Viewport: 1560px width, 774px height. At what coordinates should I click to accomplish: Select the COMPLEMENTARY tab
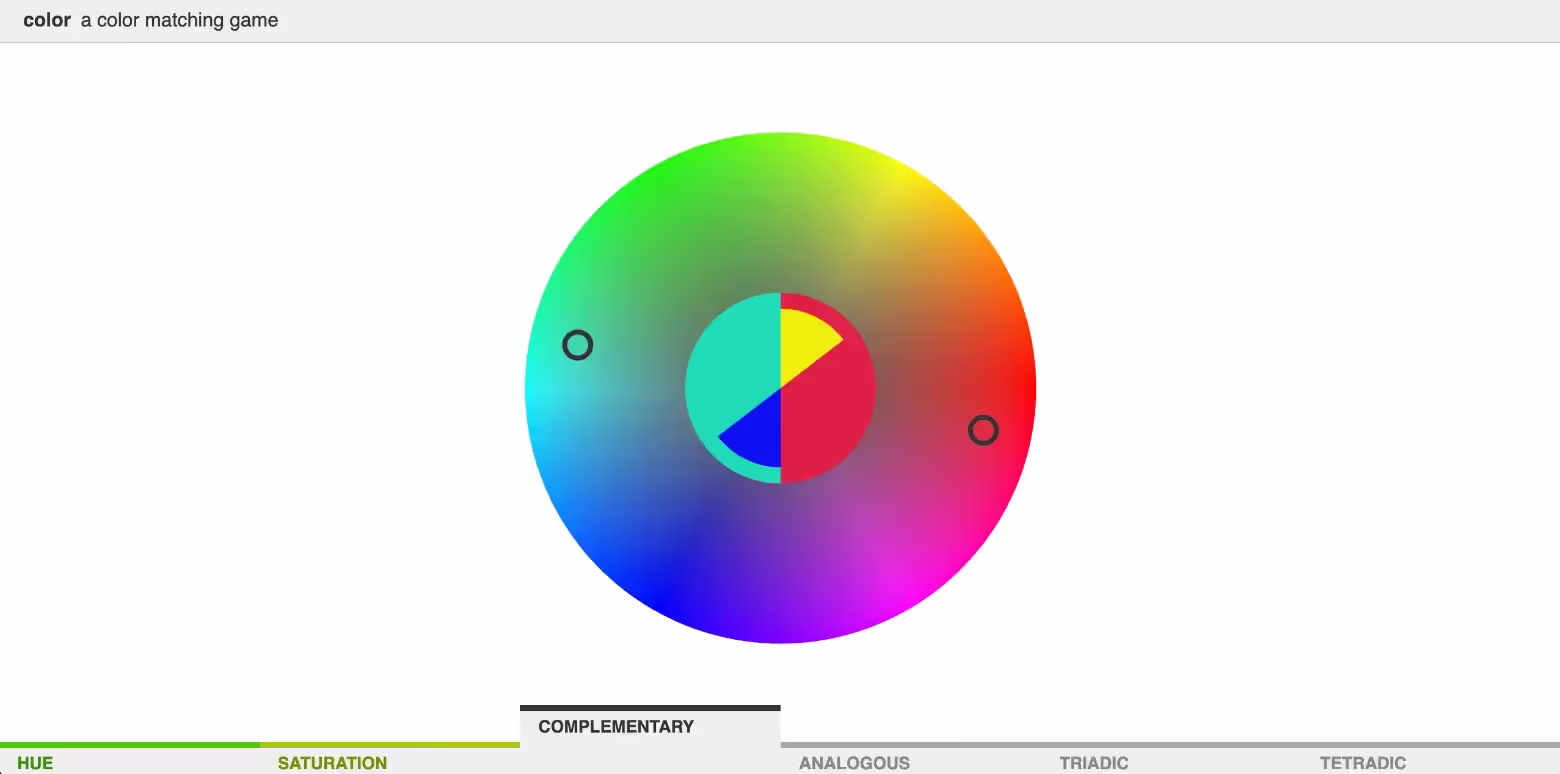coord(616,727)
